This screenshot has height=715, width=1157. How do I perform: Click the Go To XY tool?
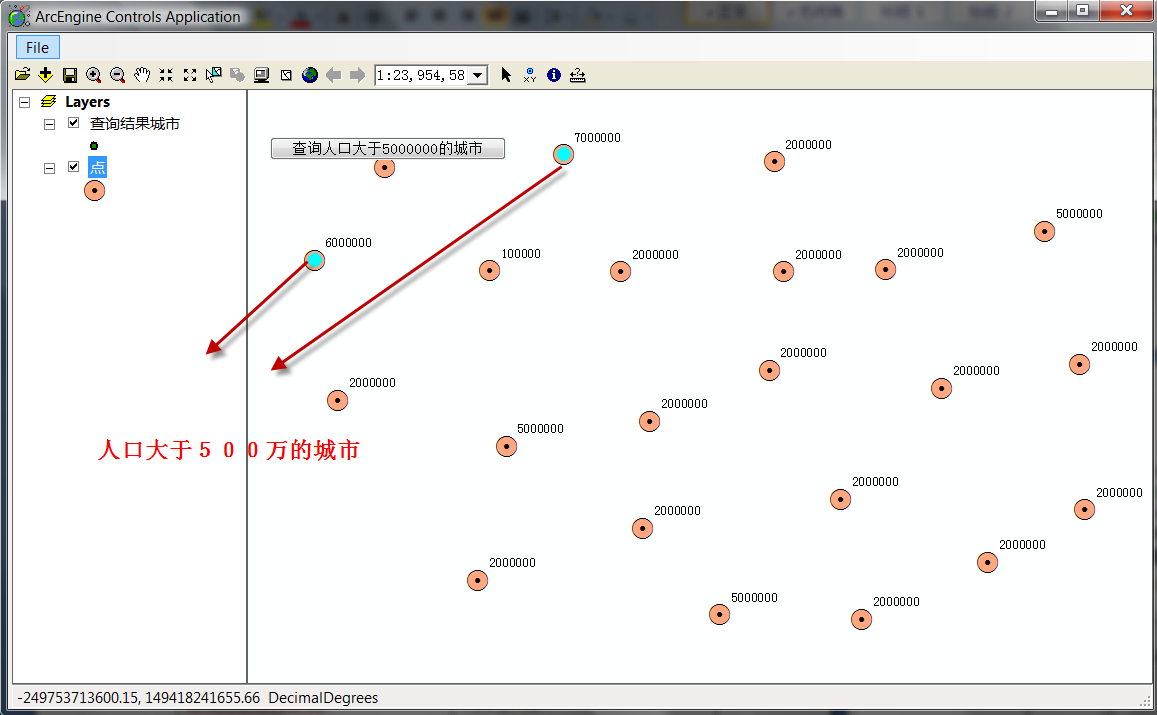click(x=530, y=75)
